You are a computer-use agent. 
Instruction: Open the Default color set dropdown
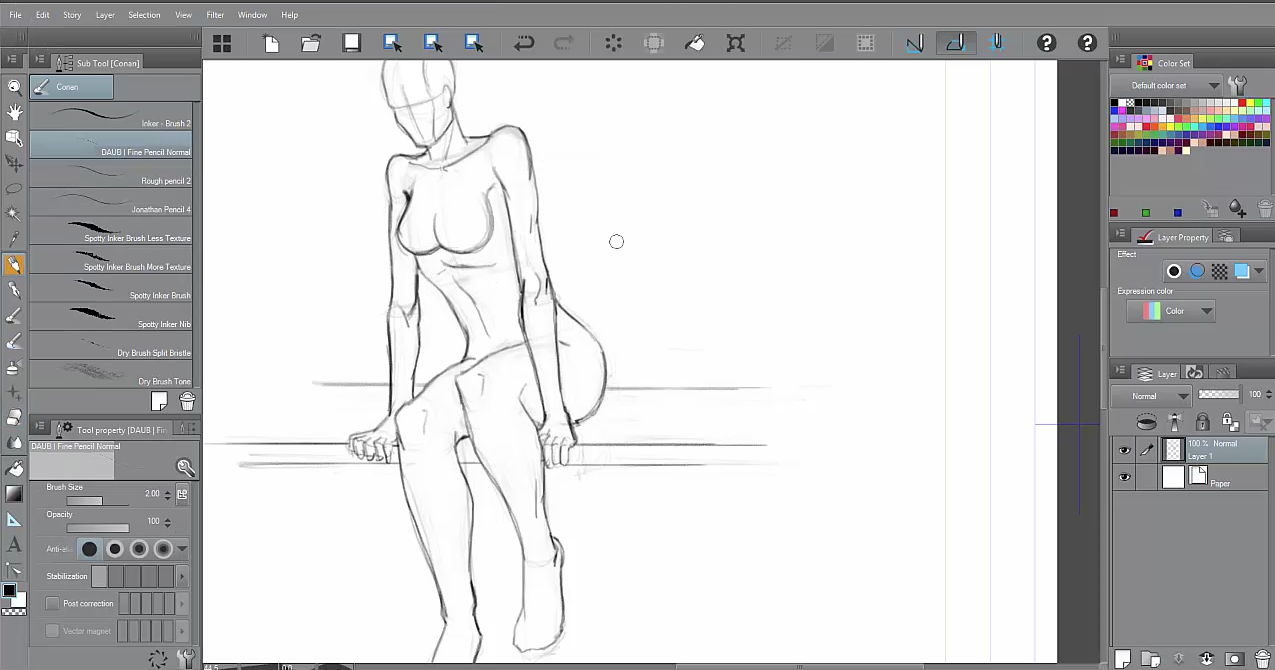1169,85
